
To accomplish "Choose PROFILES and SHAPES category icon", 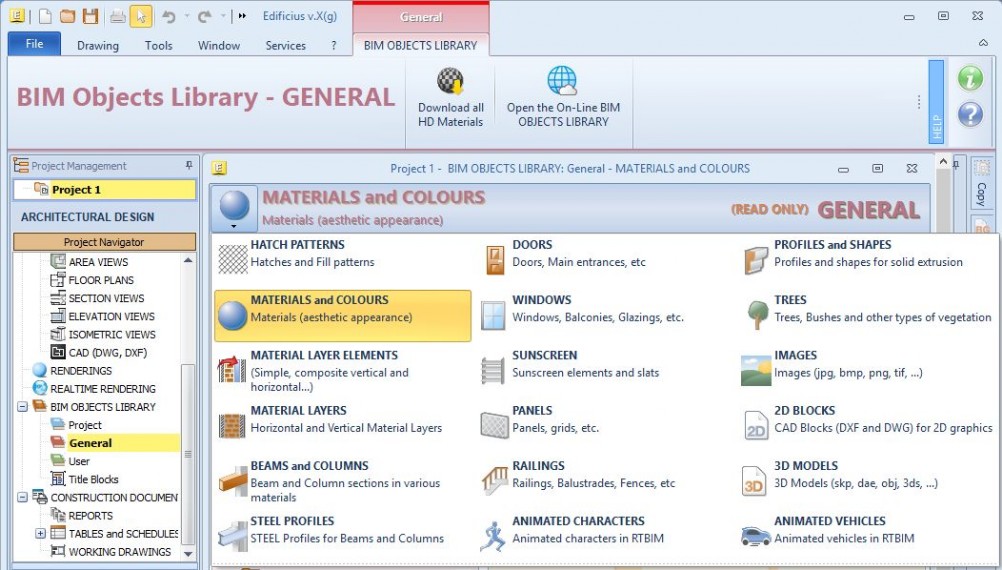I will tap(755, 260).
